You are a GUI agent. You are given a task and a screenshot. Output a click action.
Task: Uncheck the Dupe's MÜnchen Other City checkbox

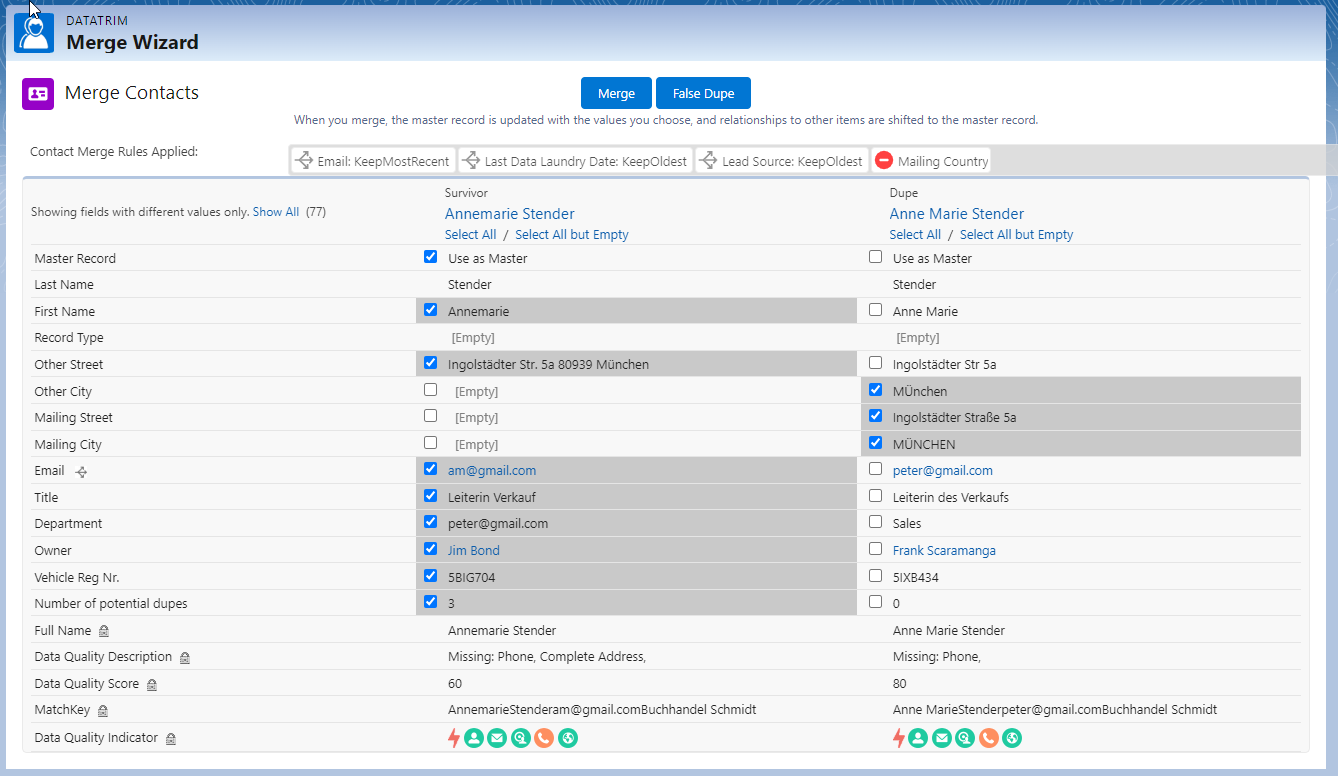coord(876,390)
